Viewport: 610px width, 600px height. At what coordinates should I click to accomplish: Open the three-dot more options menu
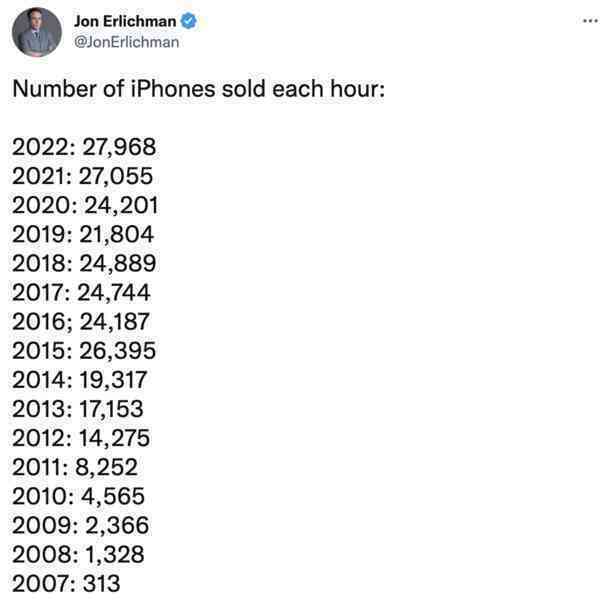click(x=590, y=21)
